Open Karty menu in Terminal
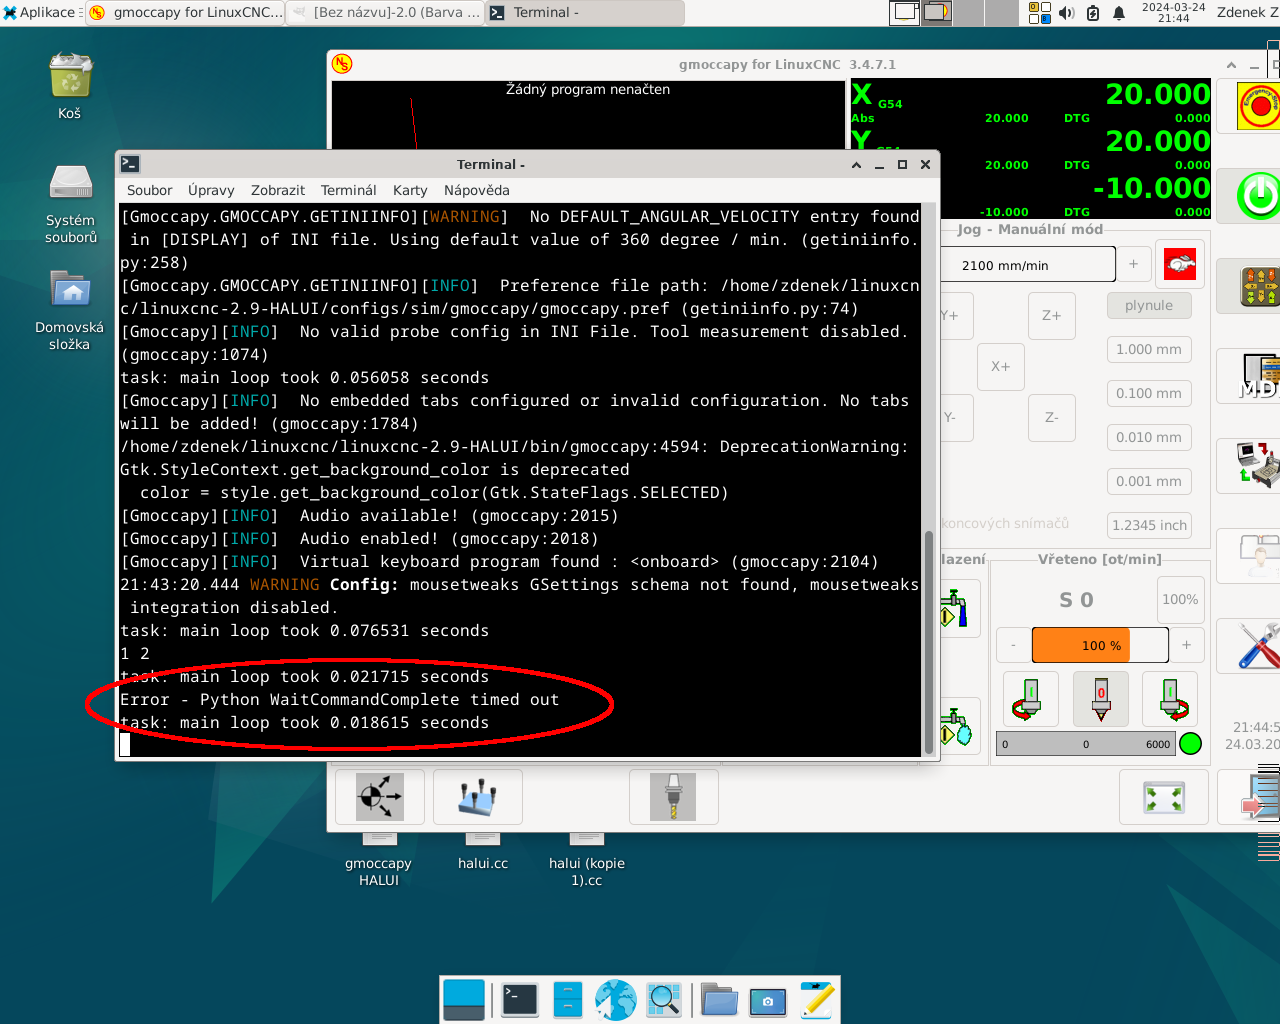 (x=409, y=190)
